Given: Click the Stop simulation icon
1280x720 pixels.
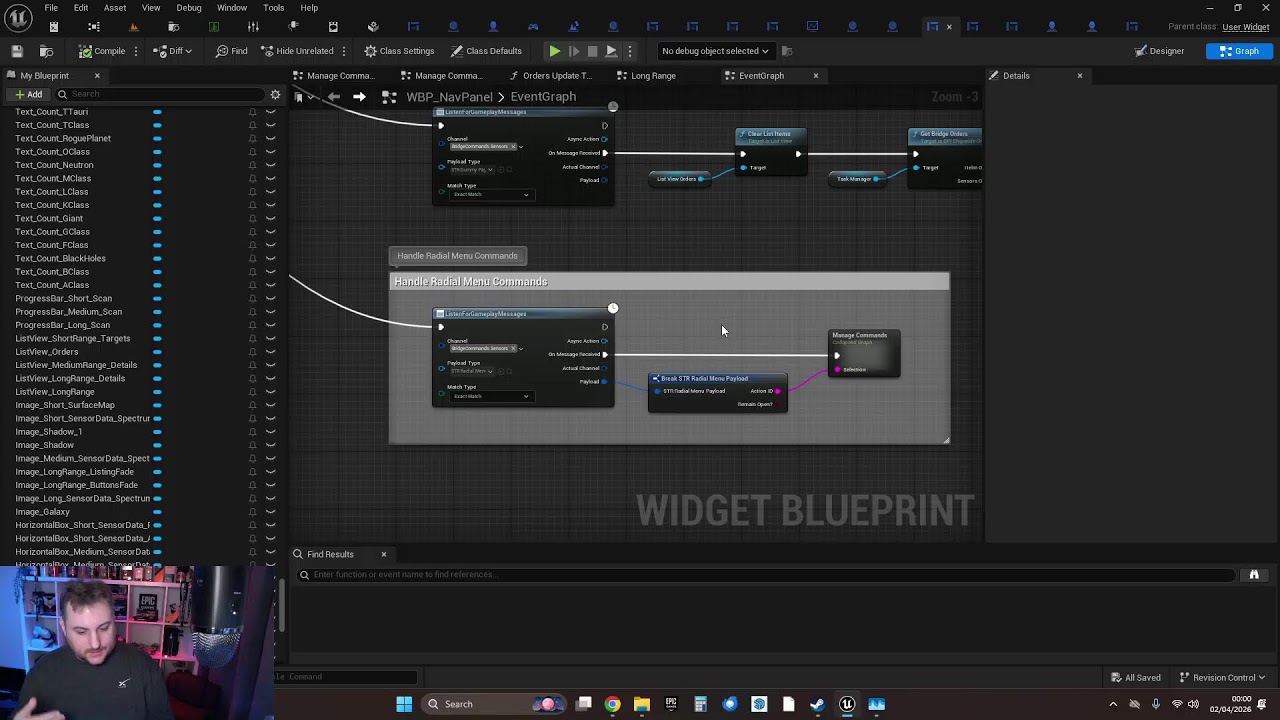Looking at the screenshot, I should [592, 51].
